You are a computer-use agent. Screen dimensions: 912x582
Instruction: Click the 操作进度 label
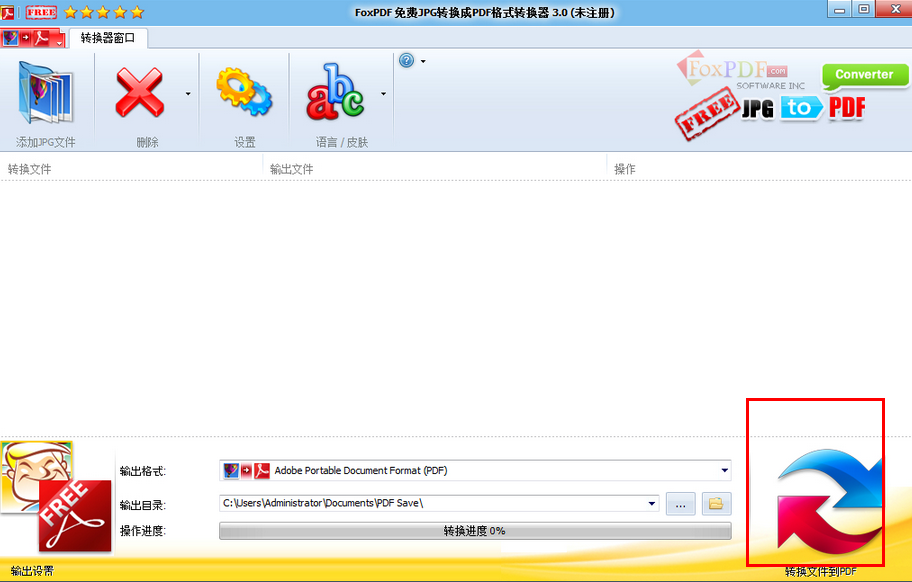(x=142, y=531)
